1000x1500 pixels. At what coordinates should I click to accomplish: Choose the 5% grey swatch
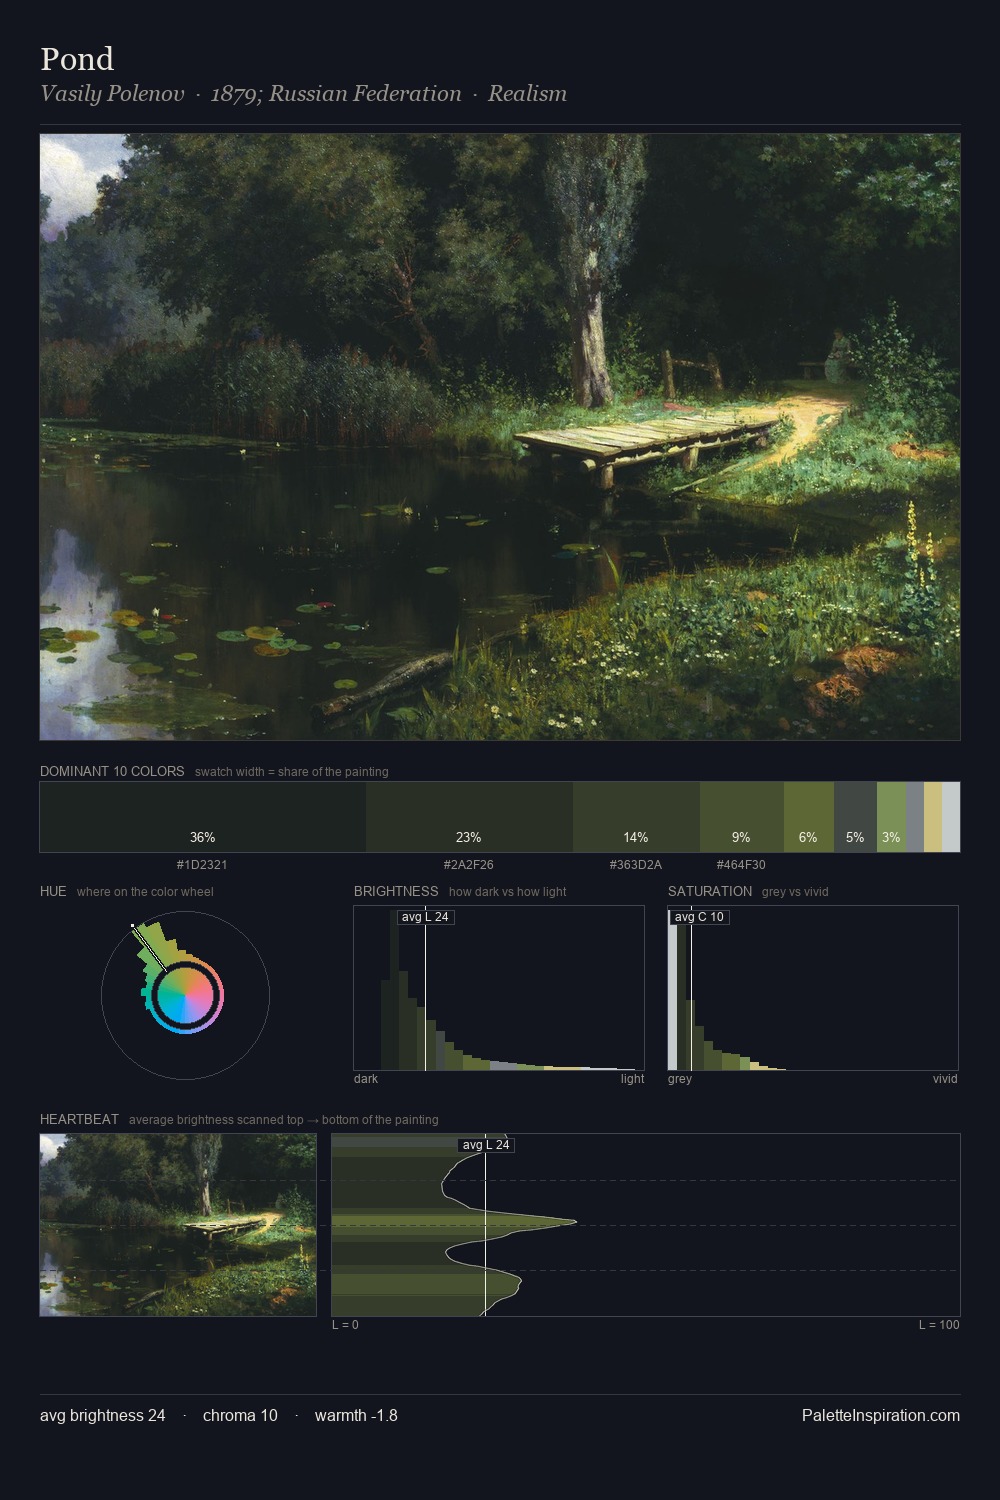click(855, 817)
